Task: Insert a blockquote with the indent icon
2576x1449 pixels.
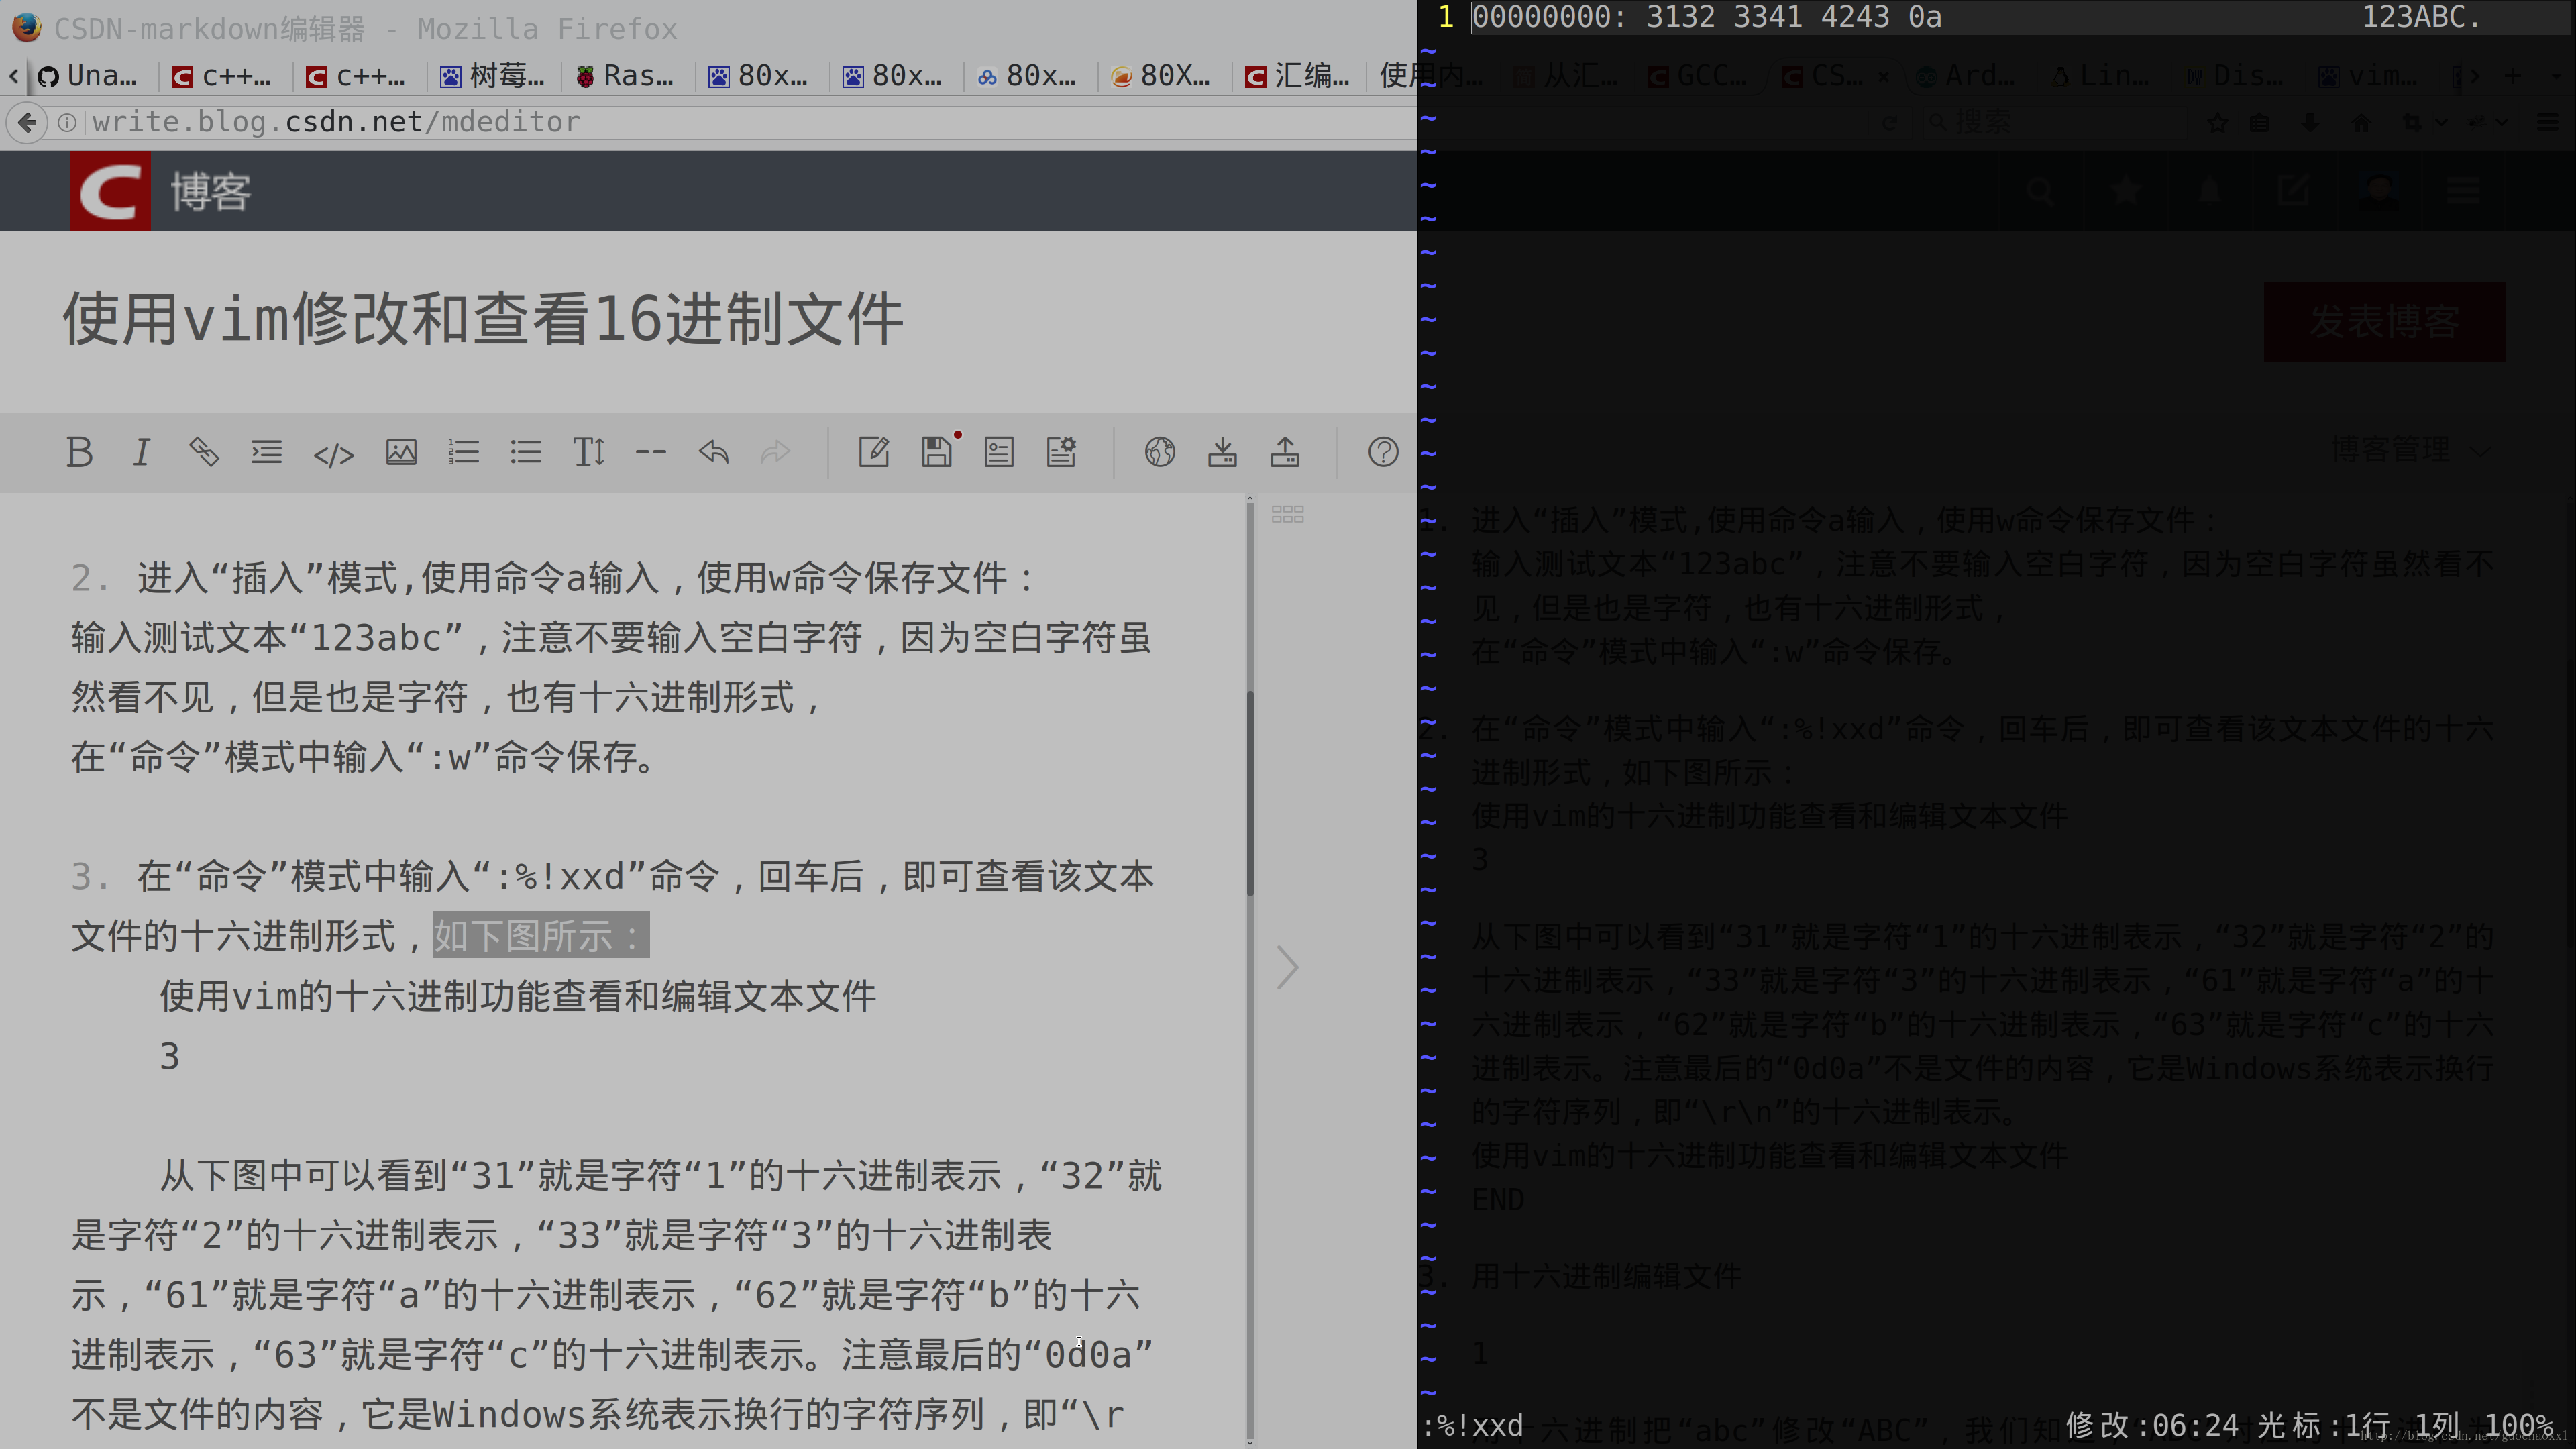Action: (266, 452)
